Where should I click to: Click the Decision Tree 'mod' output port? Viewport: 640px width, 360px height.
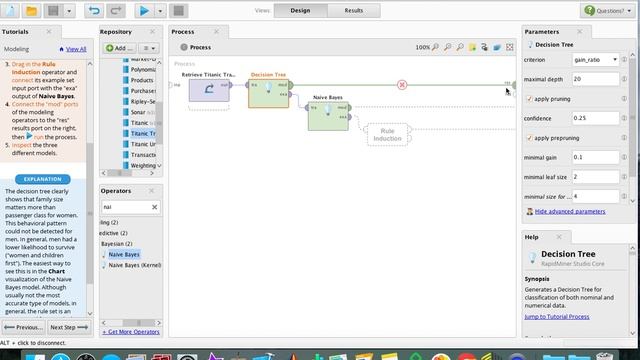[x=290, y=85]
